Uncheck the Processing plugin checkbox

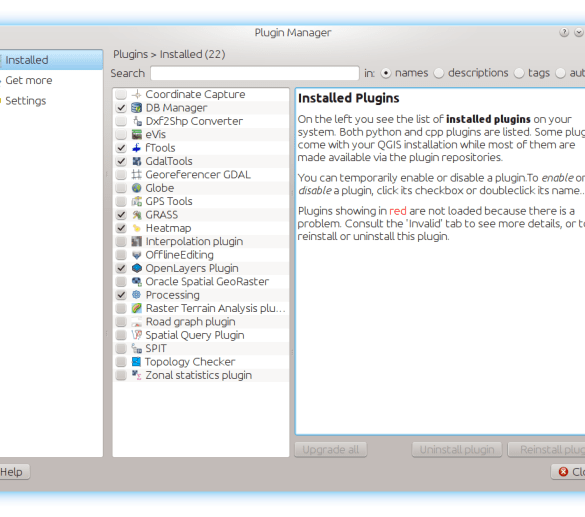[x=121, y=295]
